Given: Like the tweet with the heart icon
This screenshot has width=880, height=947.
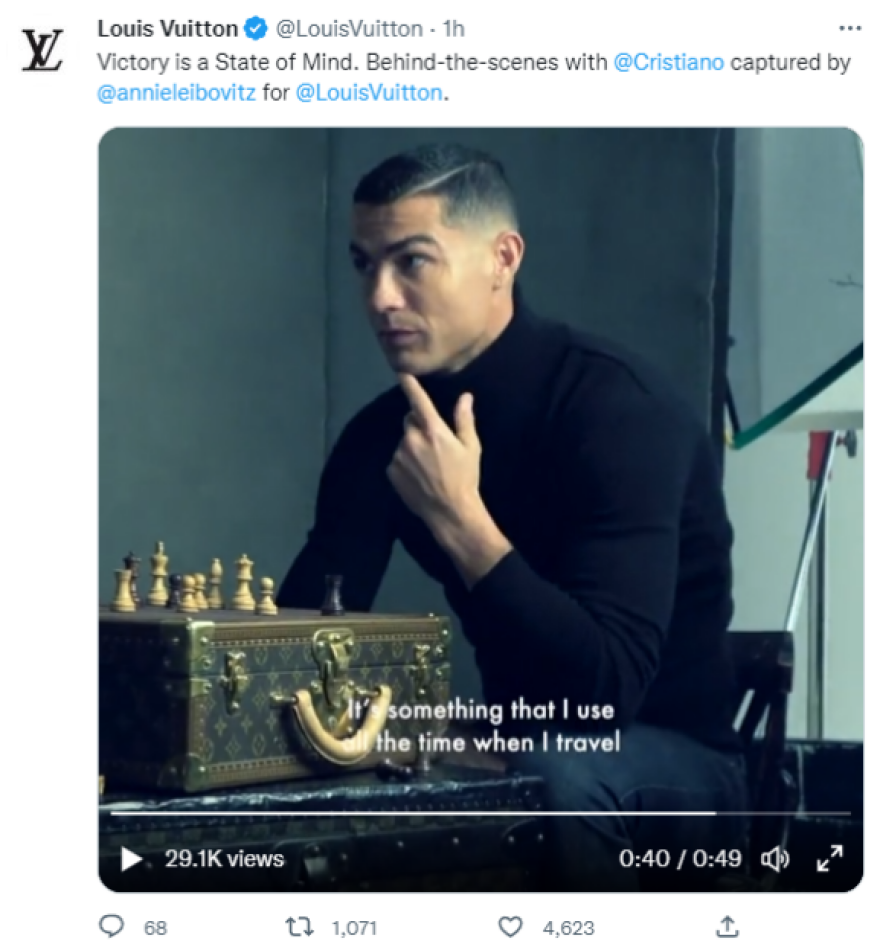Looking at the screenshot, I should [510, 926].
